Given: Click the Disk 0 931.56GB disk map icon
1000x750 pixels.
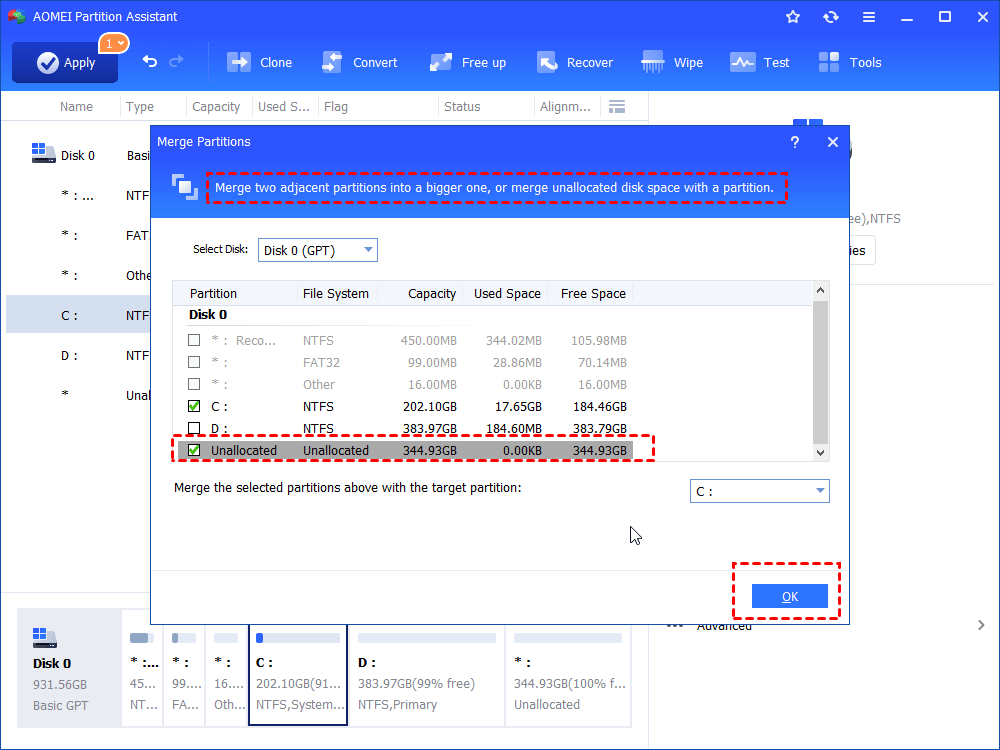Looking at the screenshot, I should [x=45, y=637].
